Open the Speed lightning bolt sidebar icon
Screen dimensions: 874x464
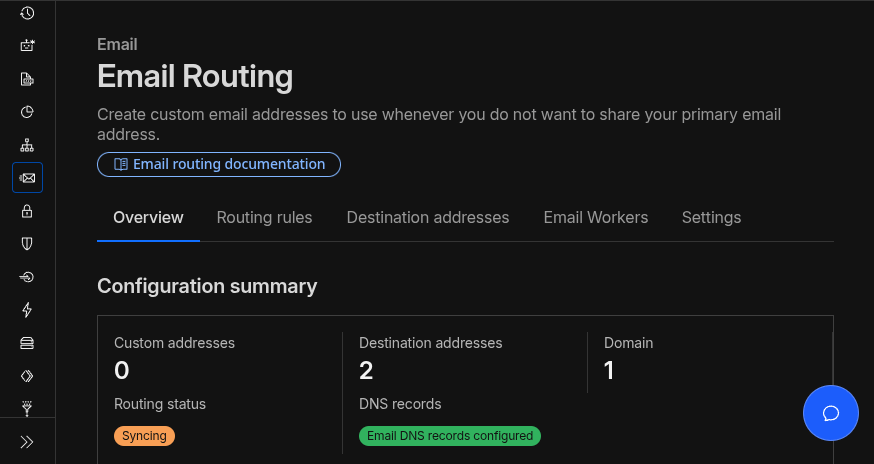27,310
